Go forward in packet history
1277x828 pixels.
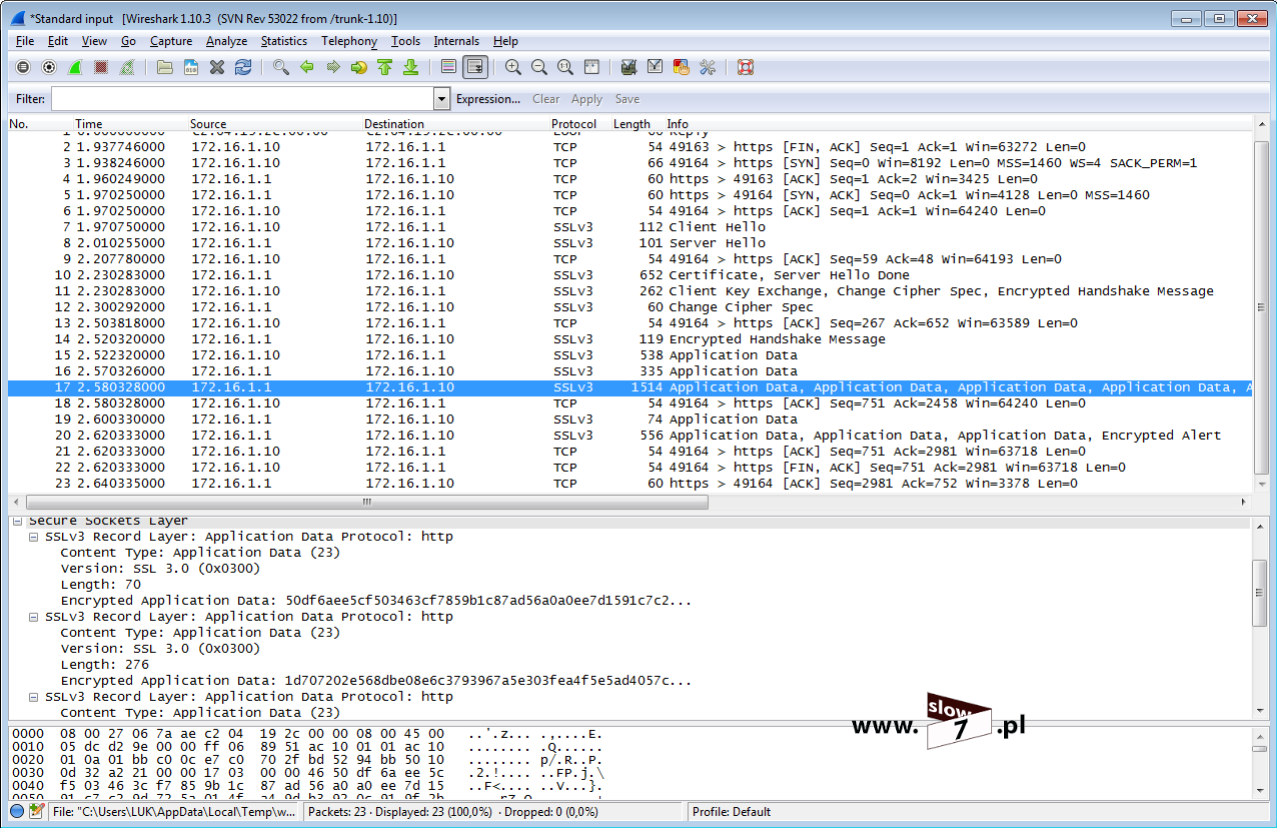tap(333, 67)
